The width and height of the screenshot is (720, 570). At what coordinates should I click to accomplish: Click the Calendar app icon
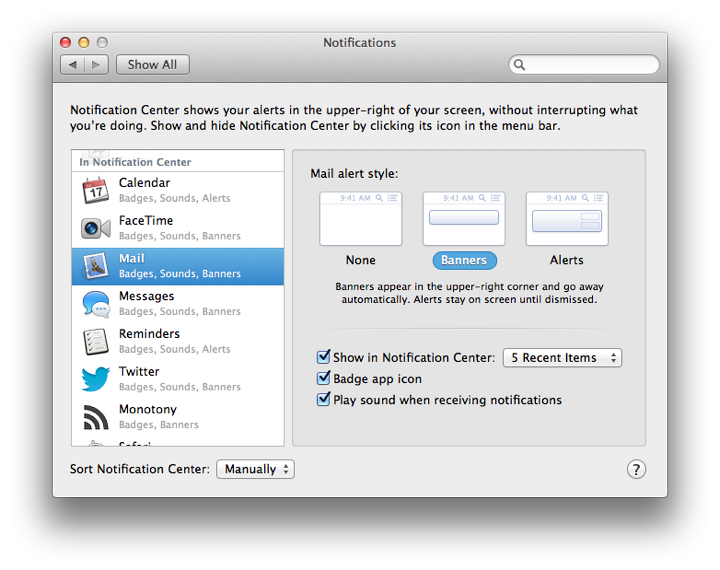pos(96,190)
